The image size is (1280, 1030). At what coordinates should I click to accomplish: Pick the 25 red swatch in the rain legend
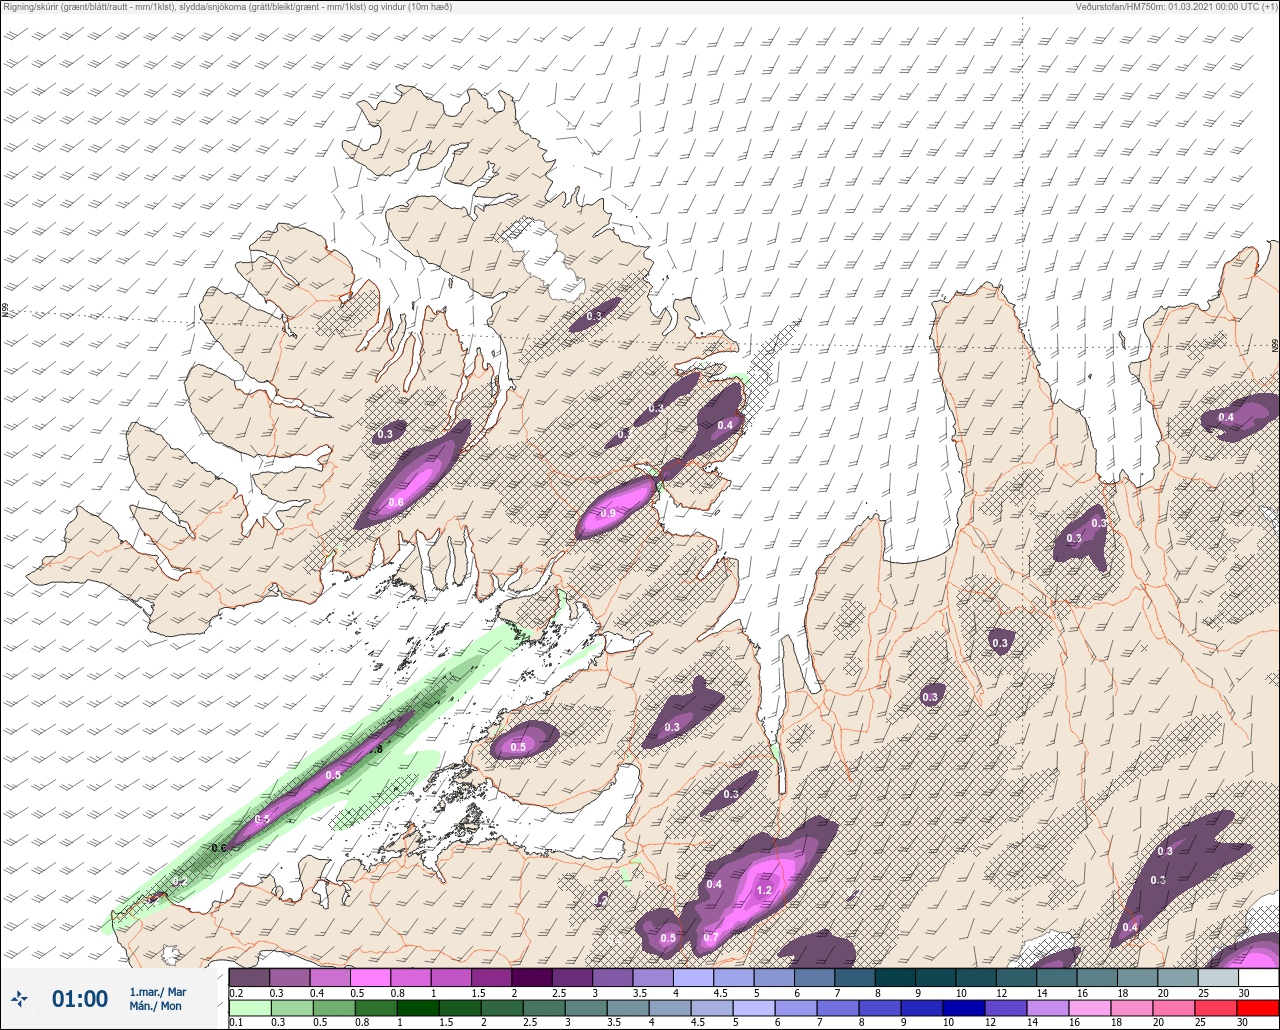pos(1218,1006)
